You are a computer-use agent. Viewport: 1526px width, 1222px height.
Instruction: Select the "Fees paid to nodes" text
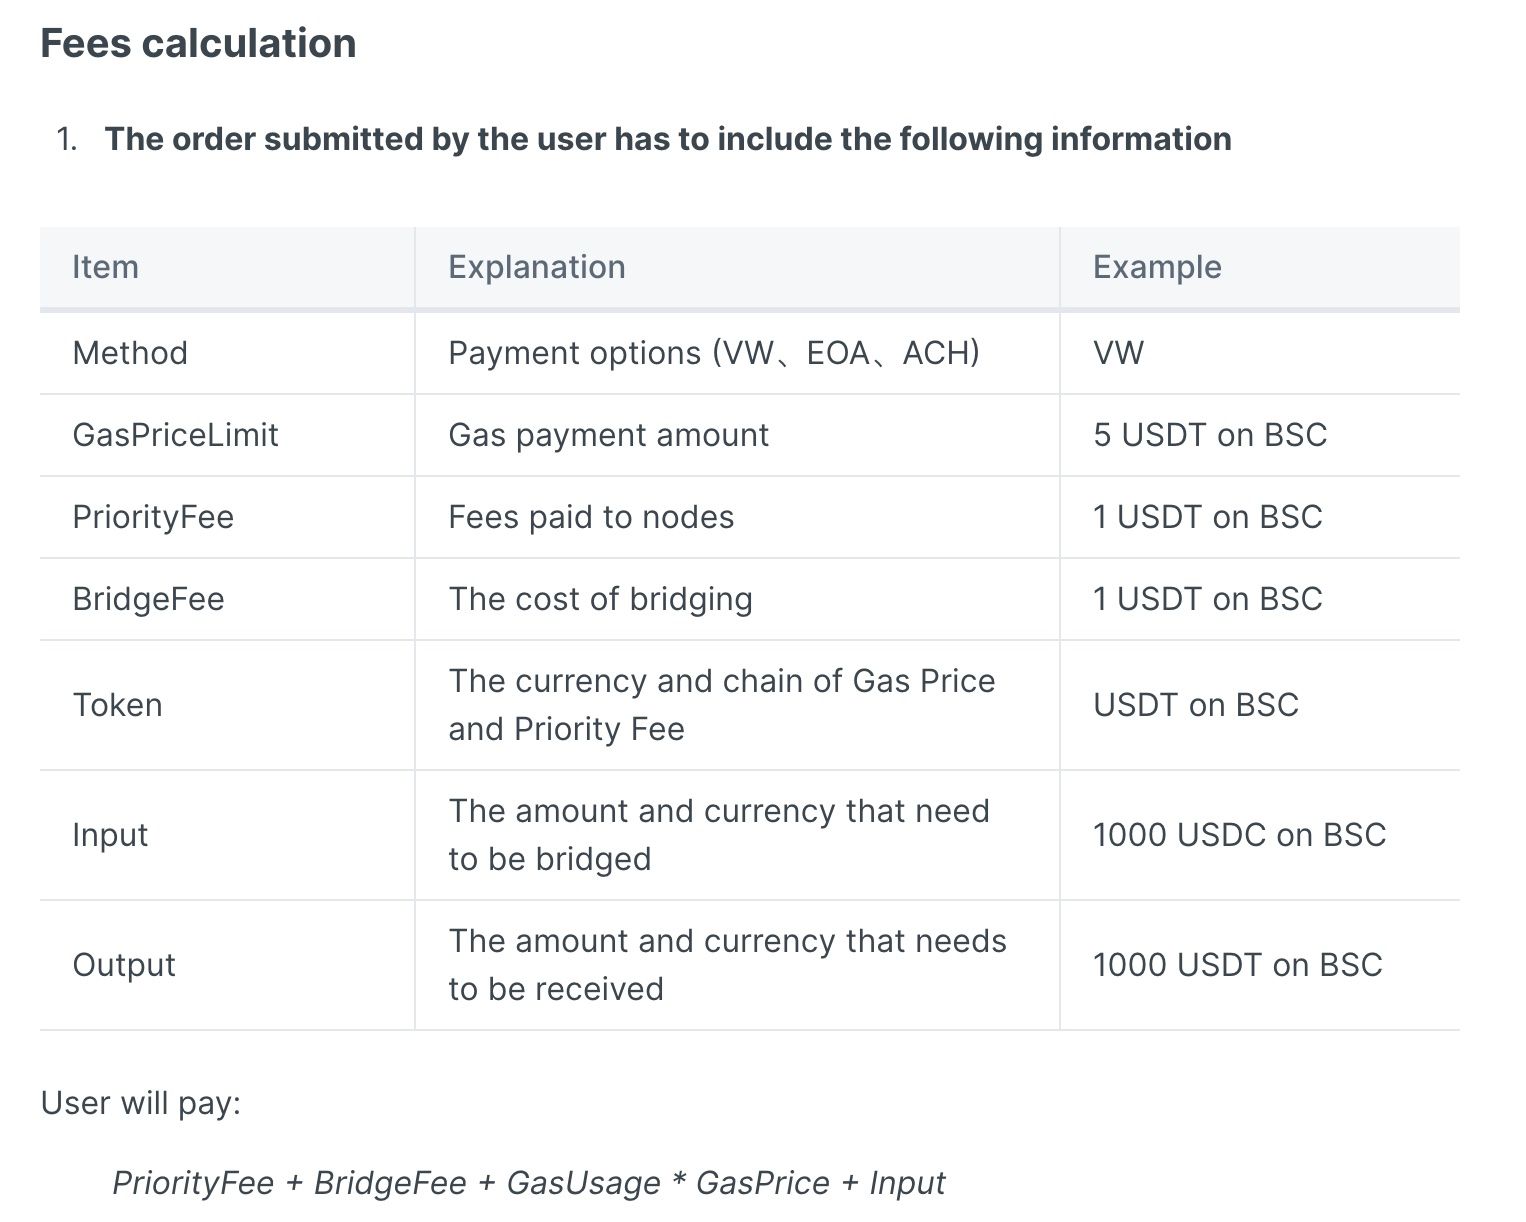pyautogui.click(x=591, y=517)
